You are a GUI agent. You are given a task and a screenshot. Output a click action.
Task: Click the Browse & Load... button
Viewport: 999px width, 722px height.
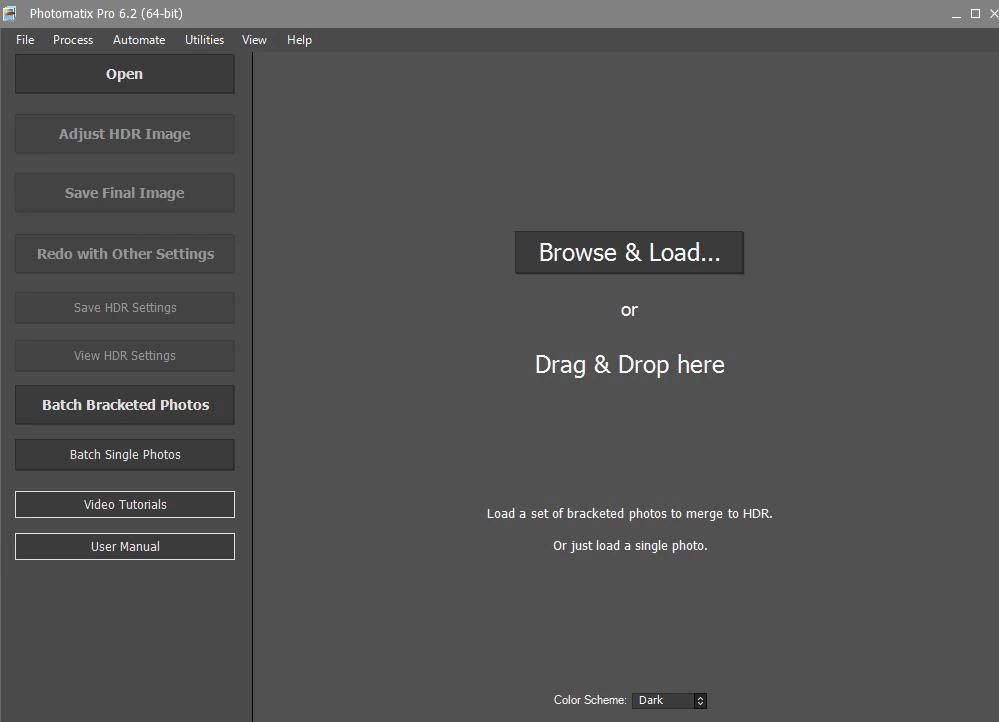629,252
